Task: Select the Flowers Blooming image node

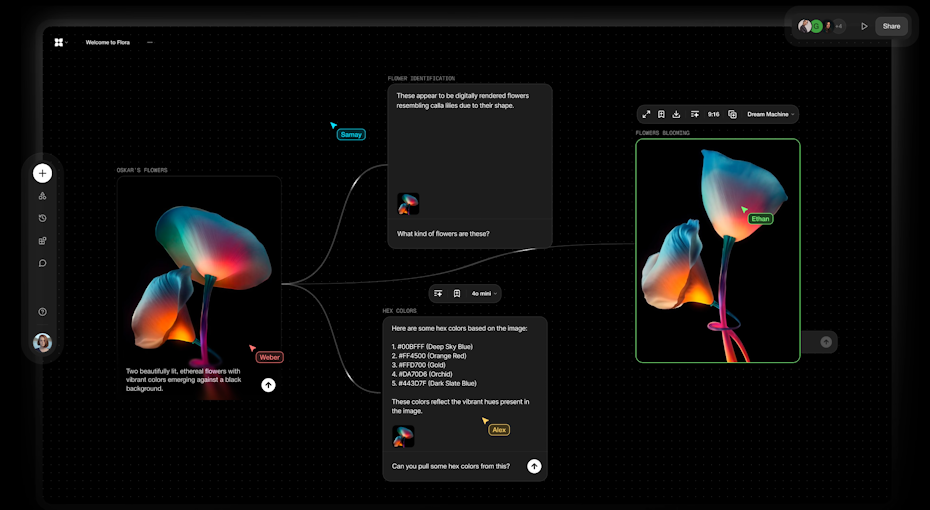Action: [718, 250]
